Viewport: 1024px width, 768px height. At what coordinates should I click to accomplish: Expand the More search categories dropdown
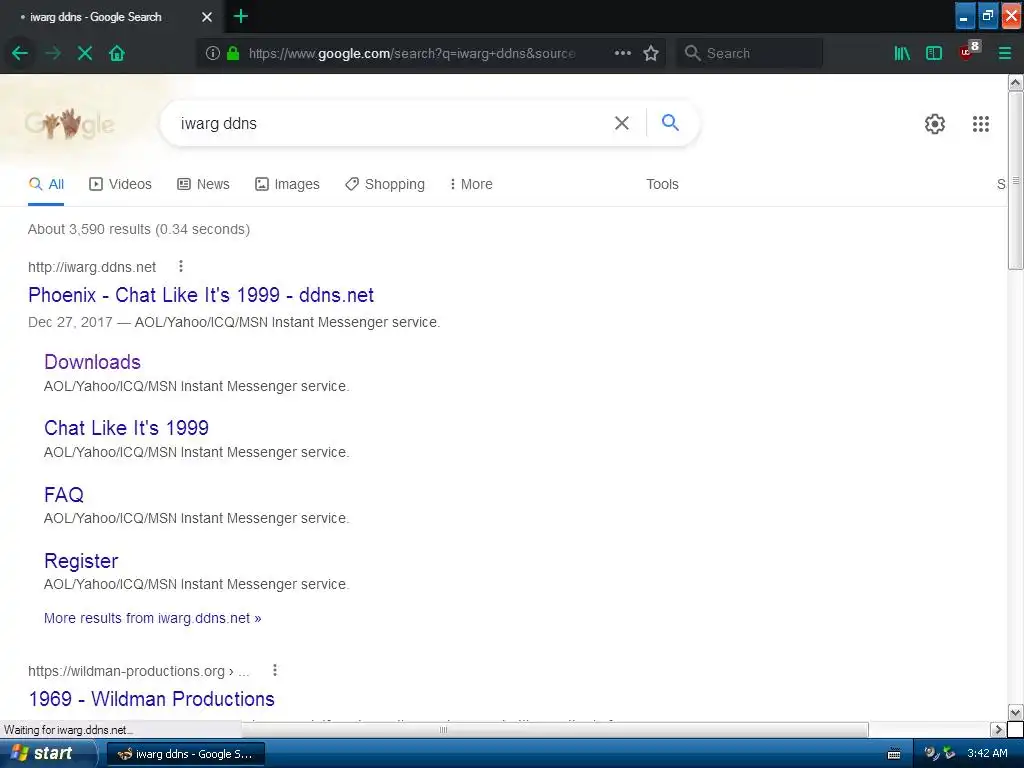coord(471,184)
